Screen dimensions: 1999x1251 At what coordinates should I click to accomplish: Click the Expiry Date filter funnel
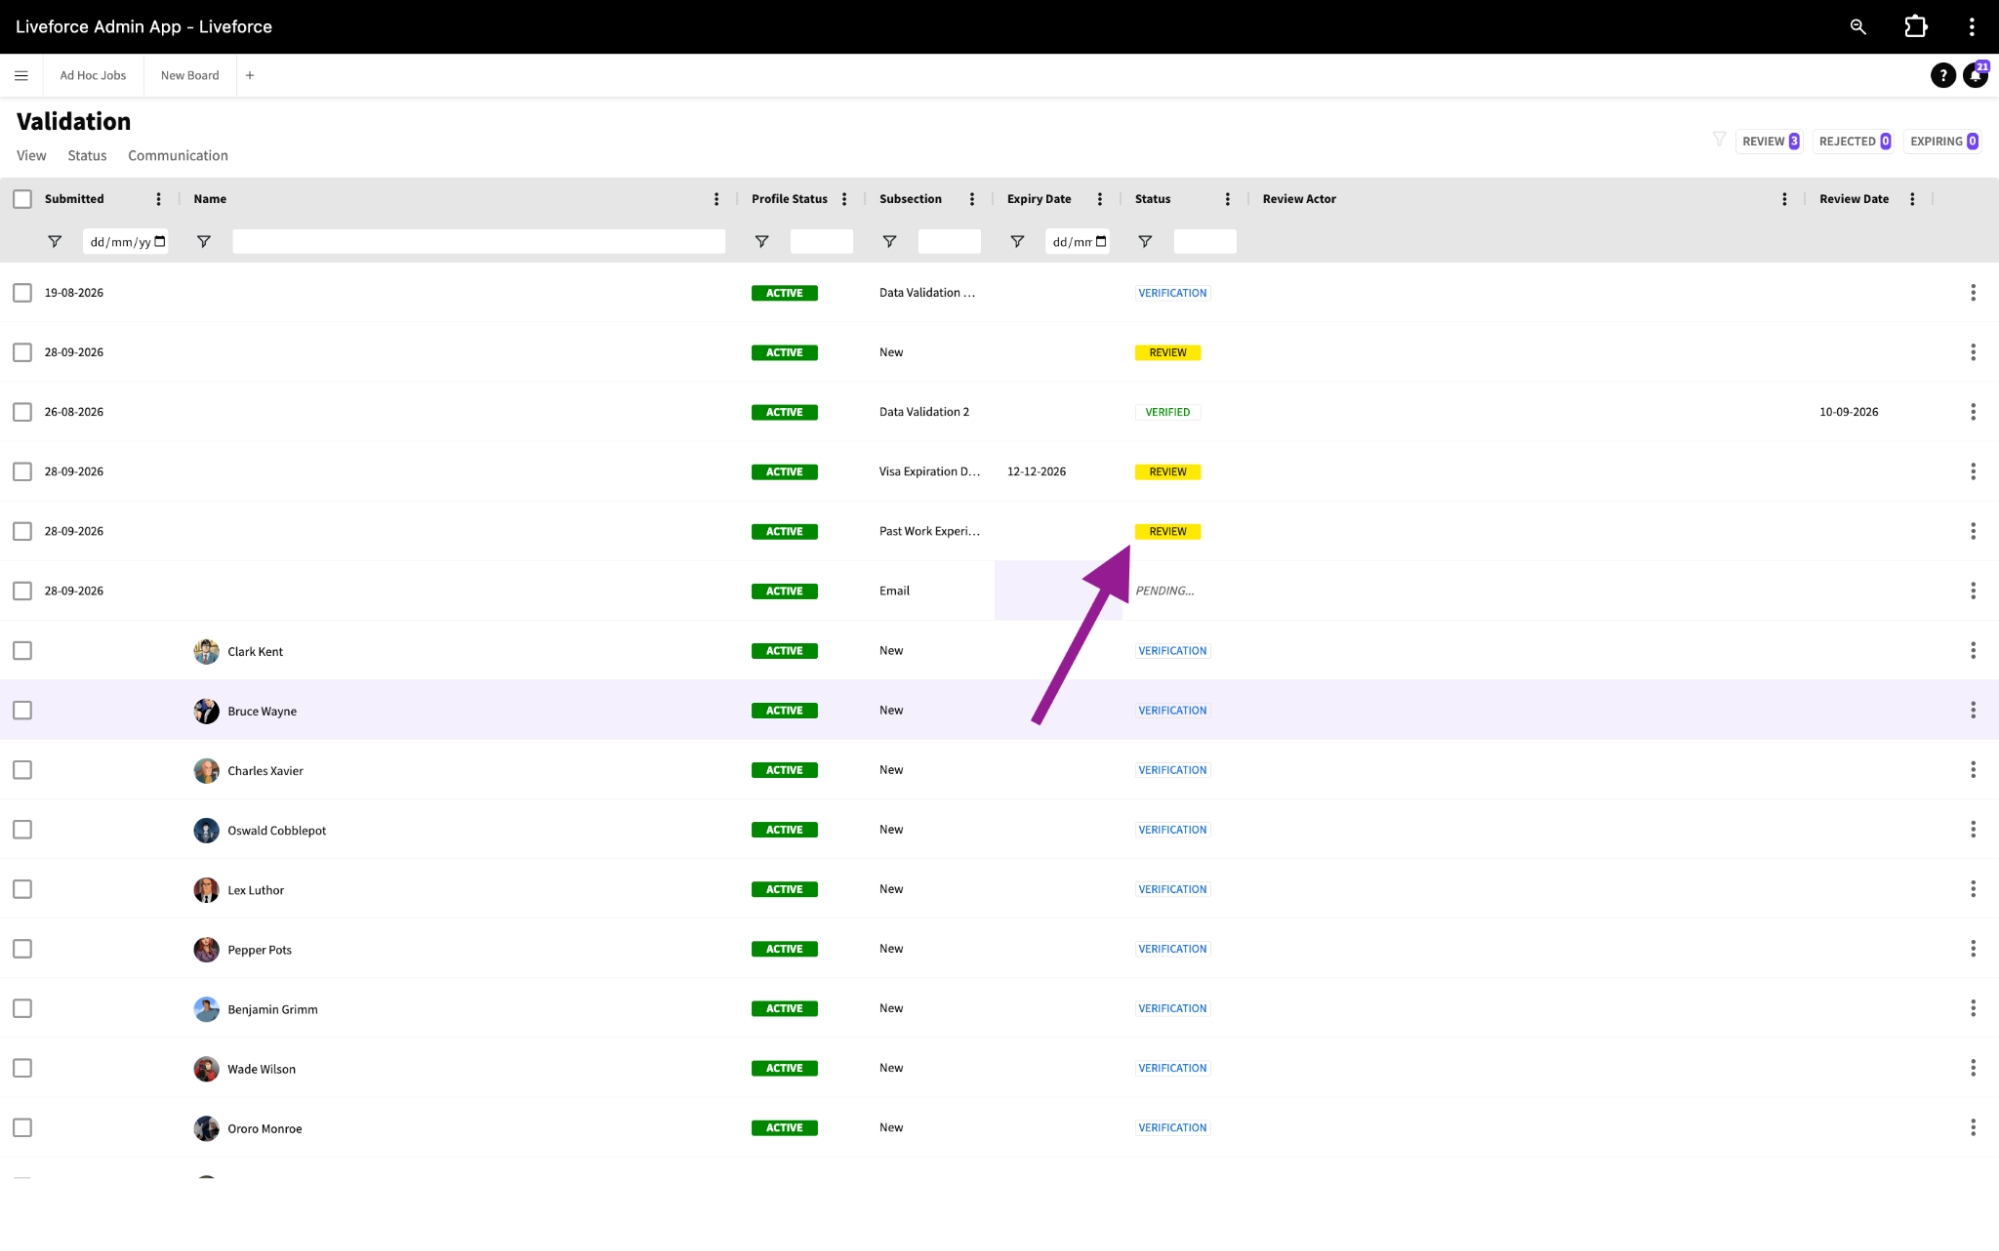click(1017, 241)
